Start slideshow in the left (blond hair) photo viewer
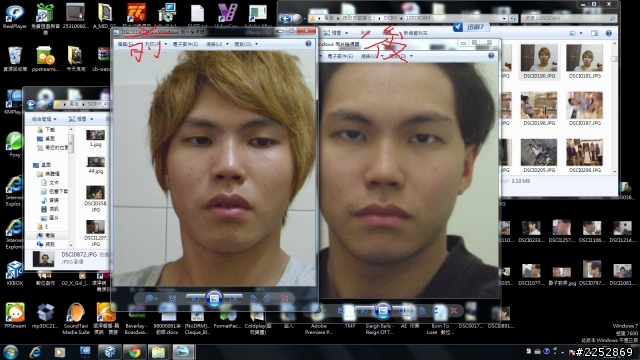 point(214,298)
